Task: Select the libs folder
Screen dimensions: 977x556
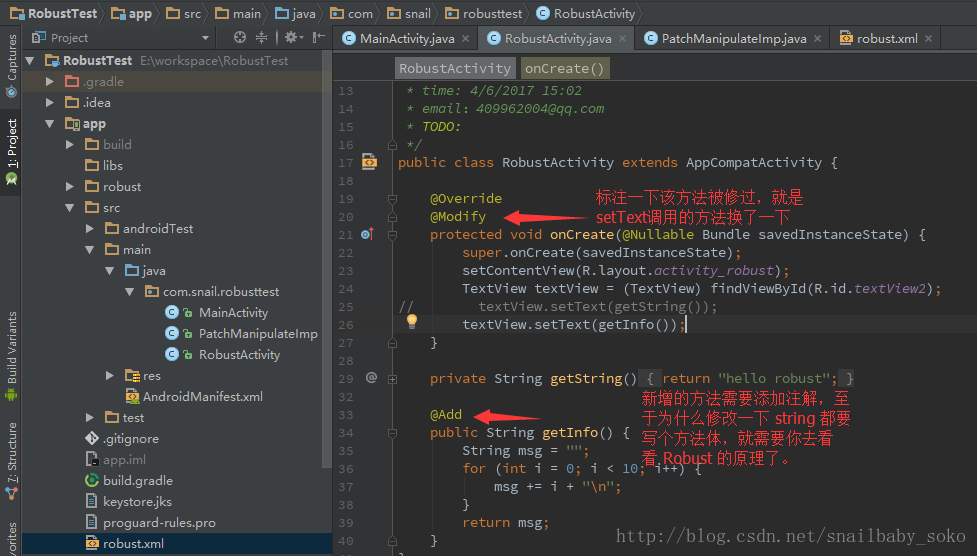Action: pyautogui.click(x=112, y=165)
